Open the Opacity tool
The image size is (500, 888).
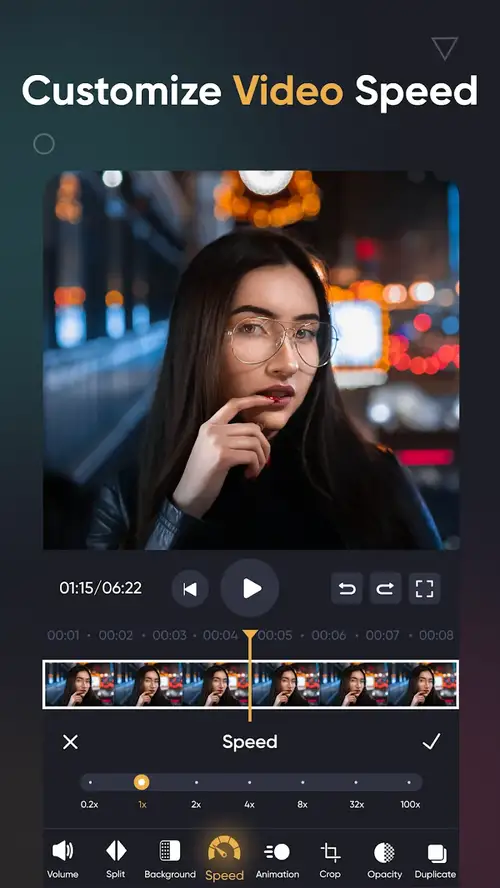tap(384, 859)
